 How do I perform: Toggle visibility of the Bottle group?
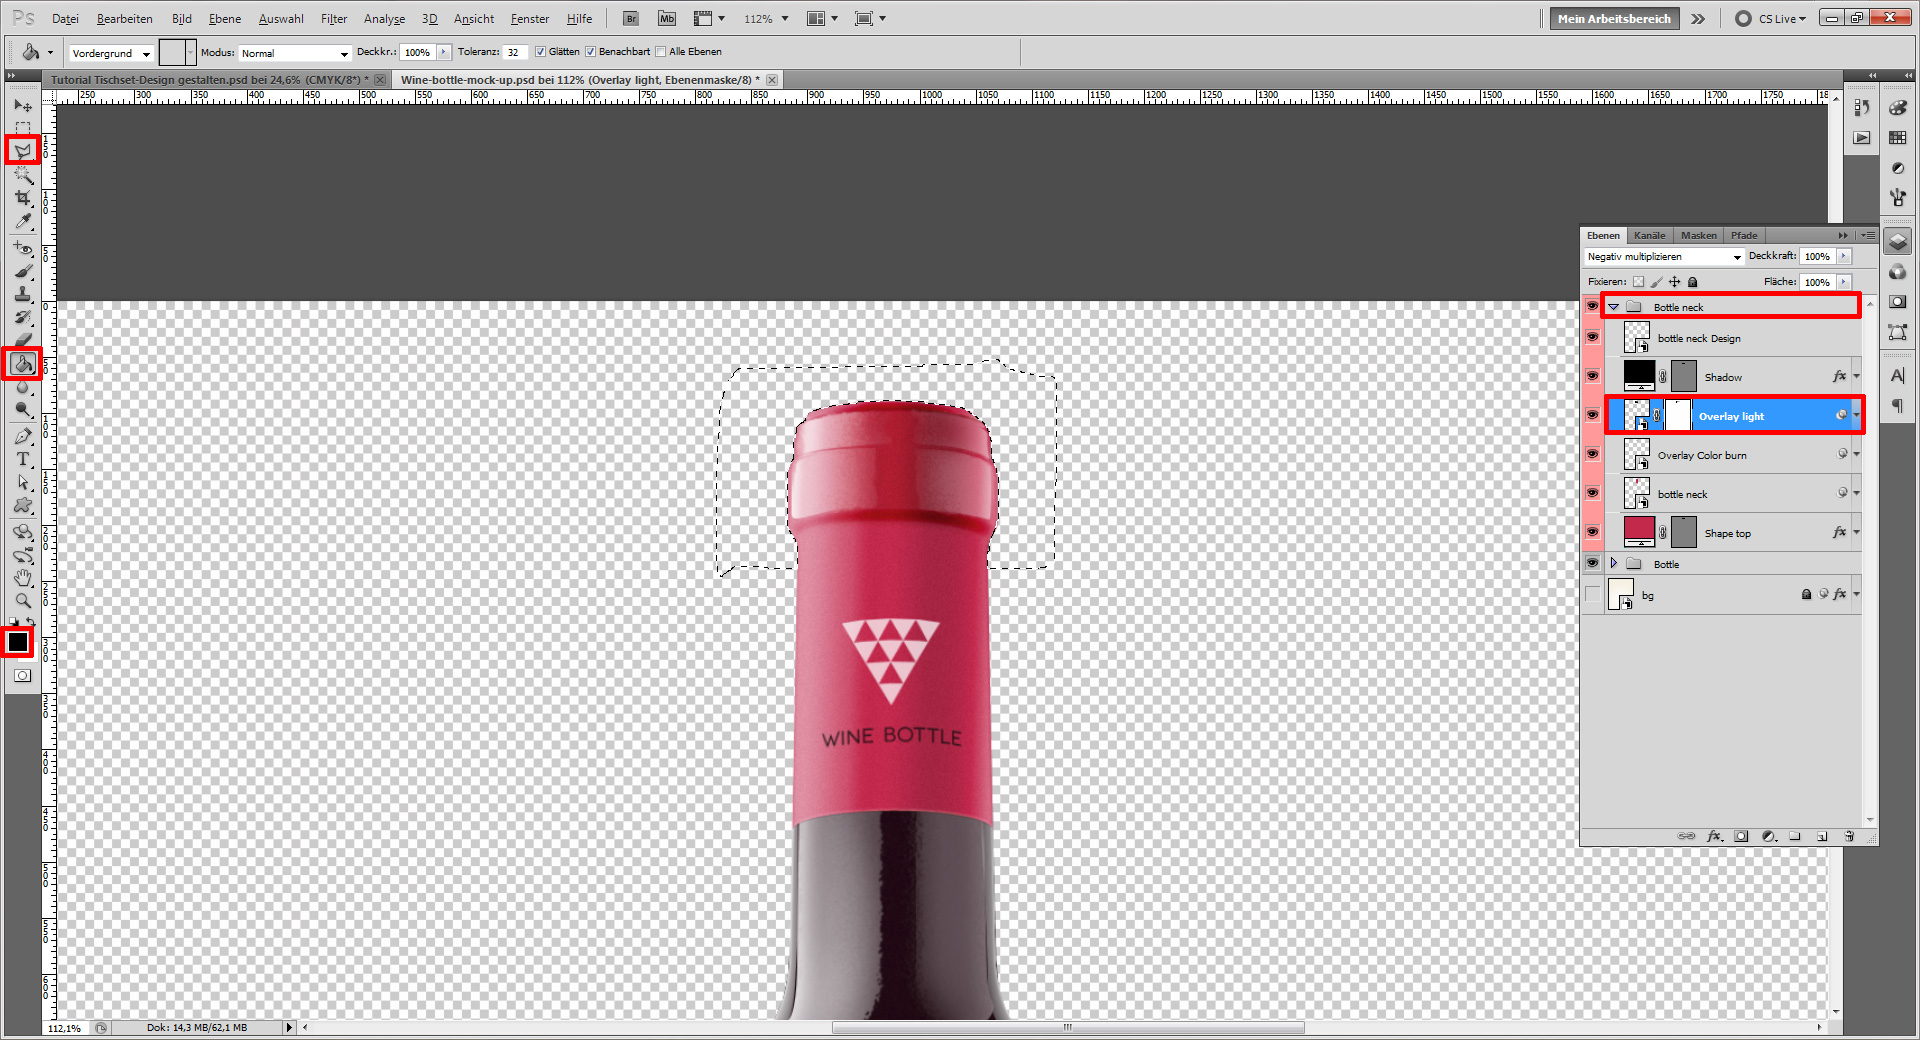click(x=1592, y=563)
